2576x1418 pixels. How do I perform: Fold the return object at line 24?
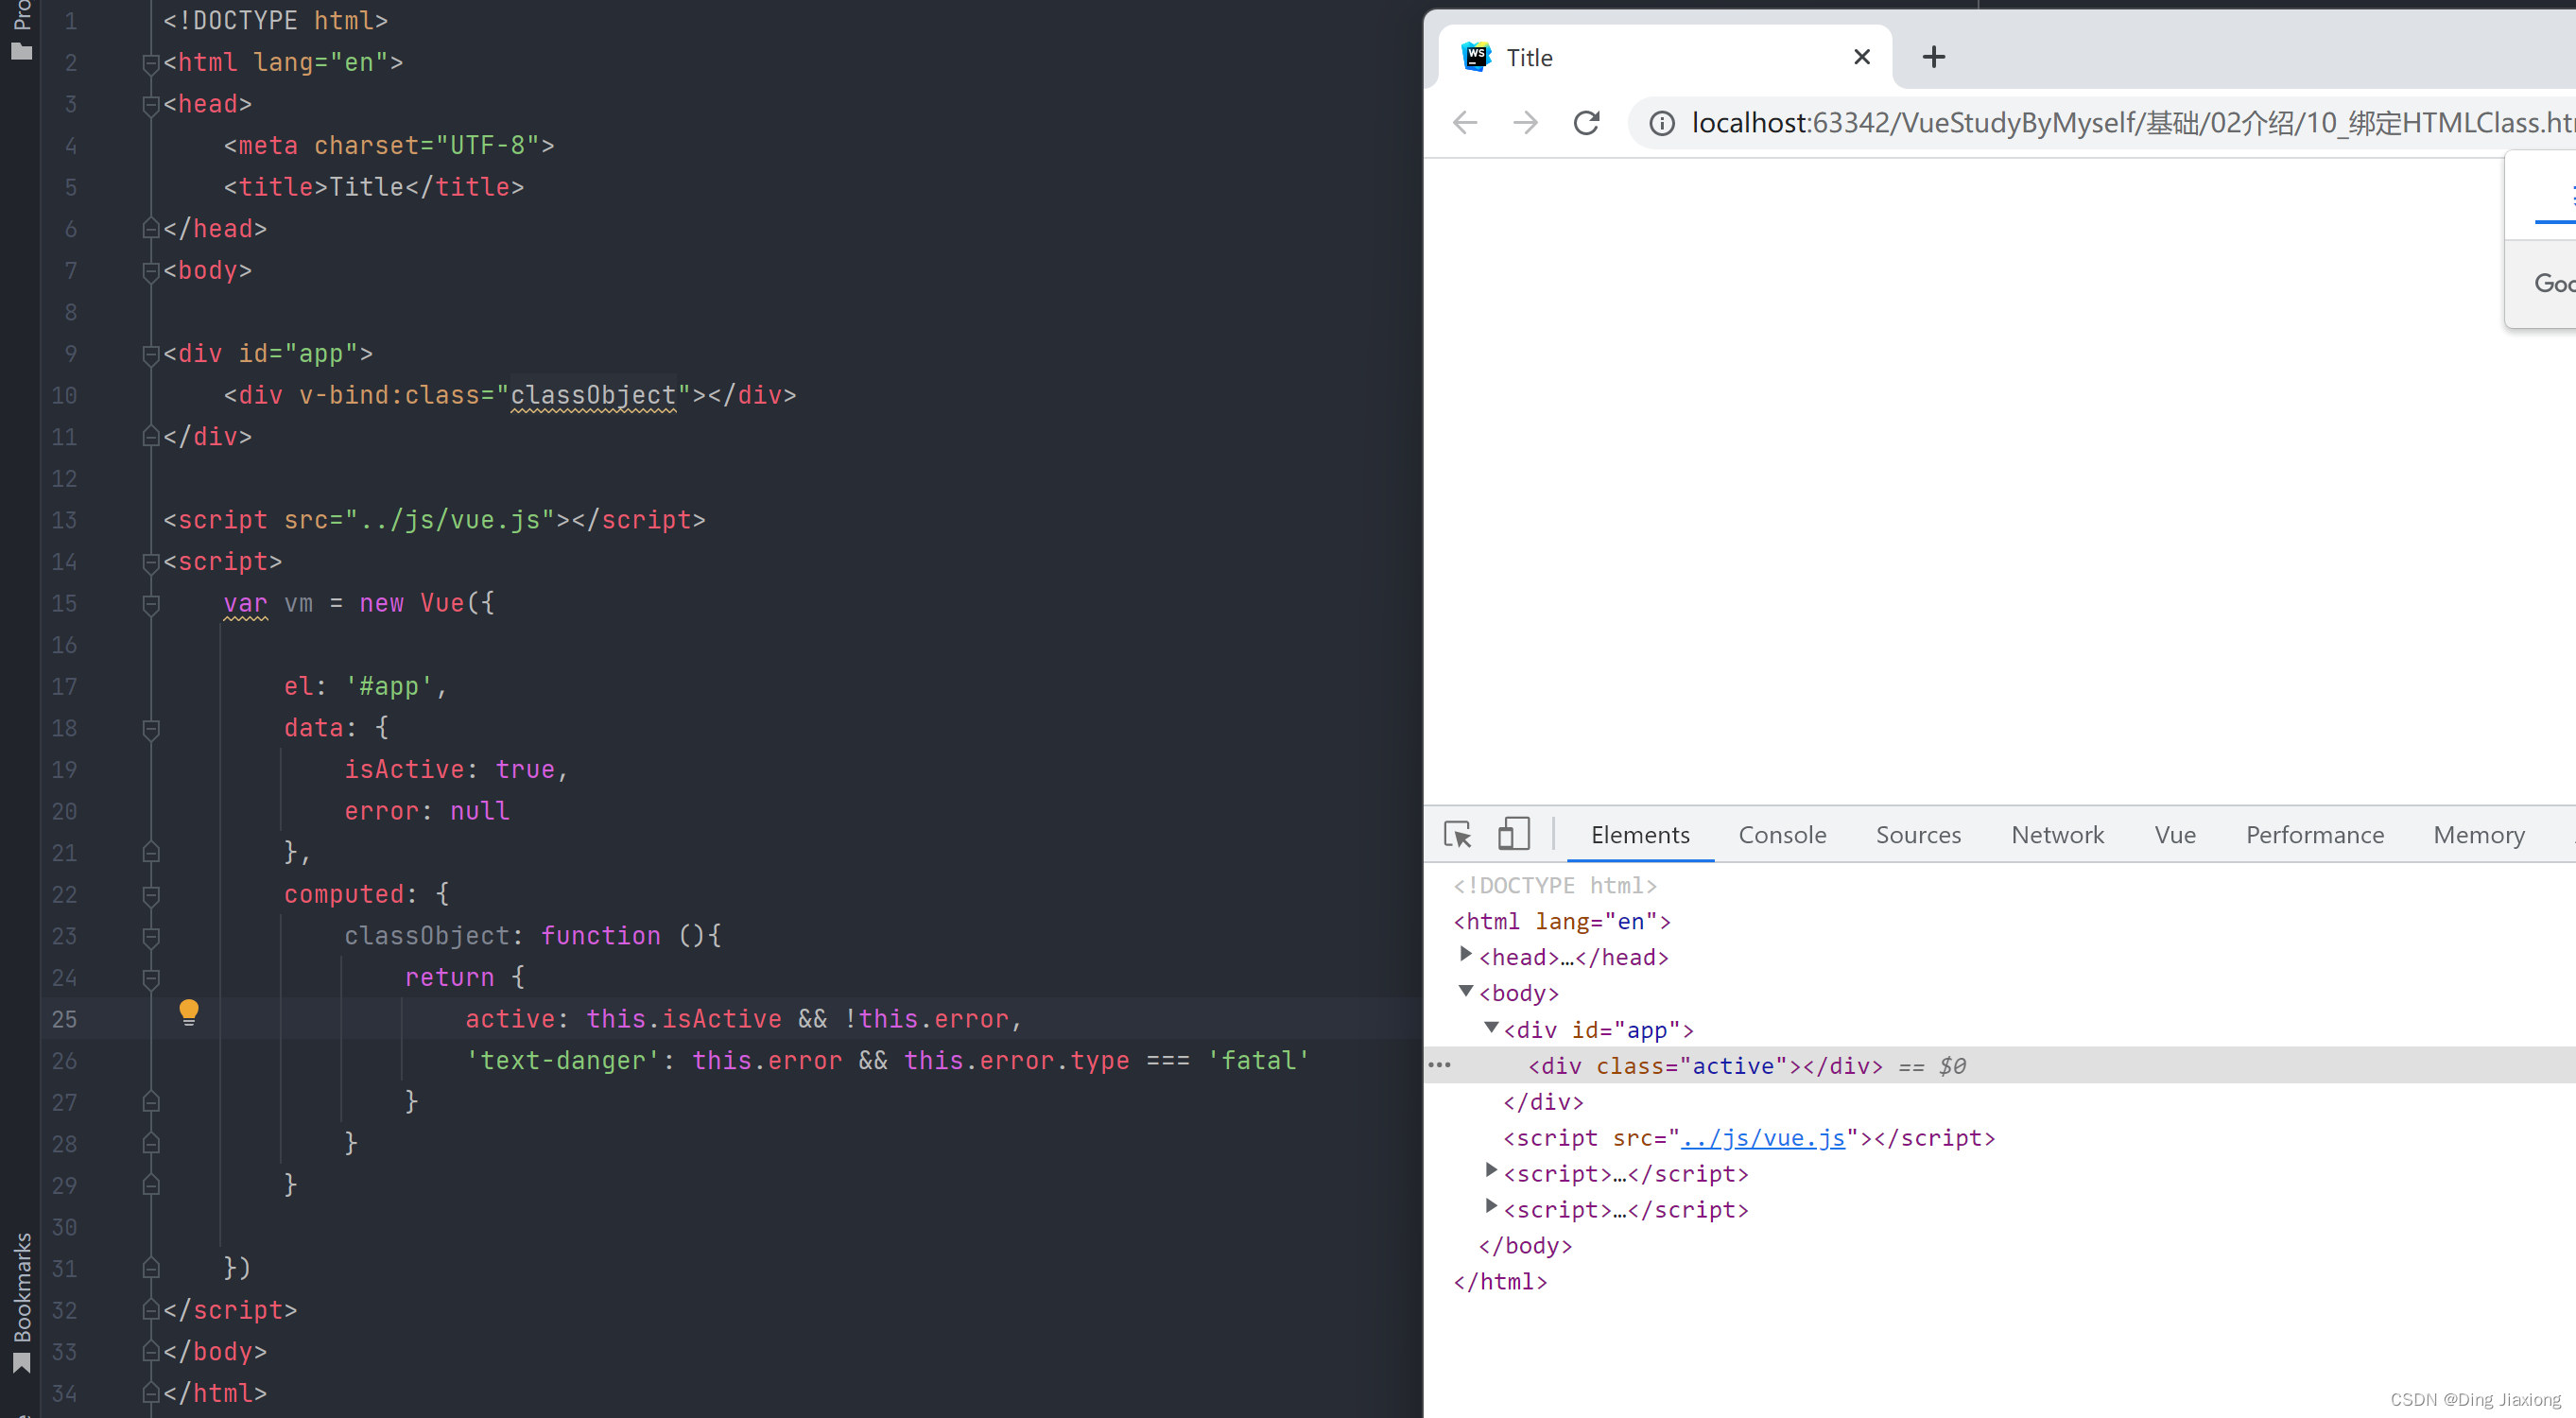(151, 978)
